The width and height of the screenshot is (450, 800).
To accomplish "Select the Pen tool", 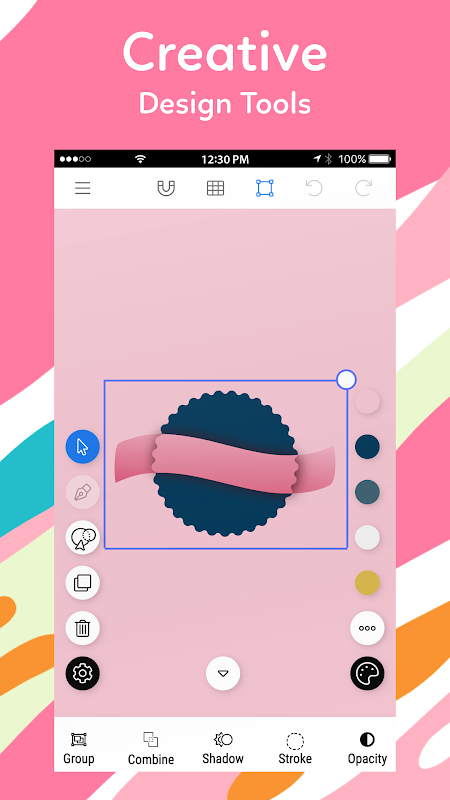I will [x=83, y=492].
